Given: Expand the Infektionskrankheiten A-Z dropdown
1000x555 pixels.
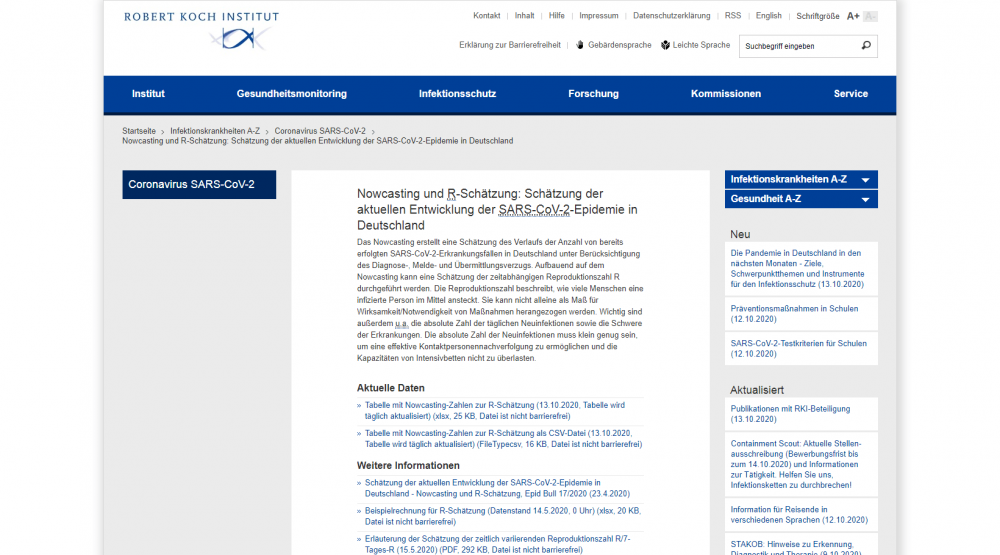Looking at the screenshot, I should [801, 179].
